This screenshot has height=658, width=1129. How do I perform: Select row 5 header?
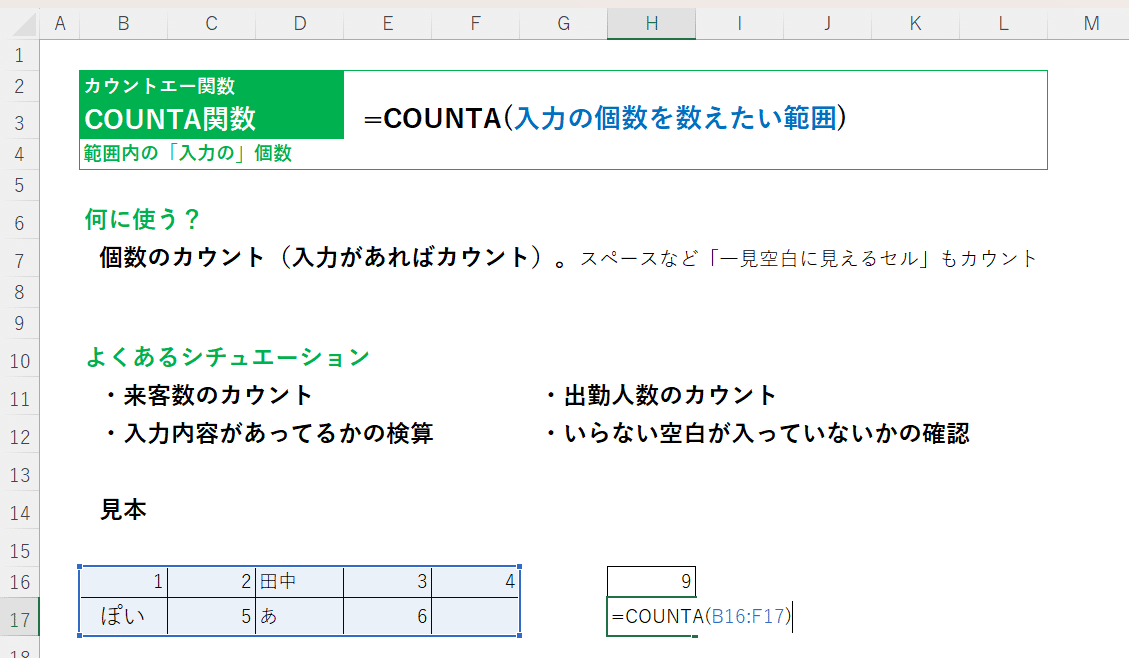click(x=19, y=185)
